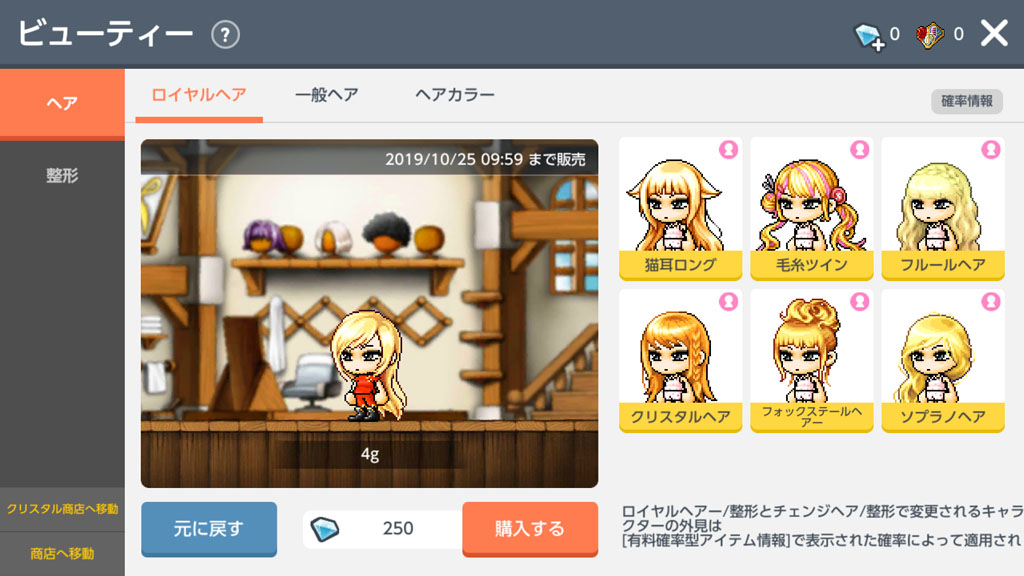Open the 確率情報 button

967,101
